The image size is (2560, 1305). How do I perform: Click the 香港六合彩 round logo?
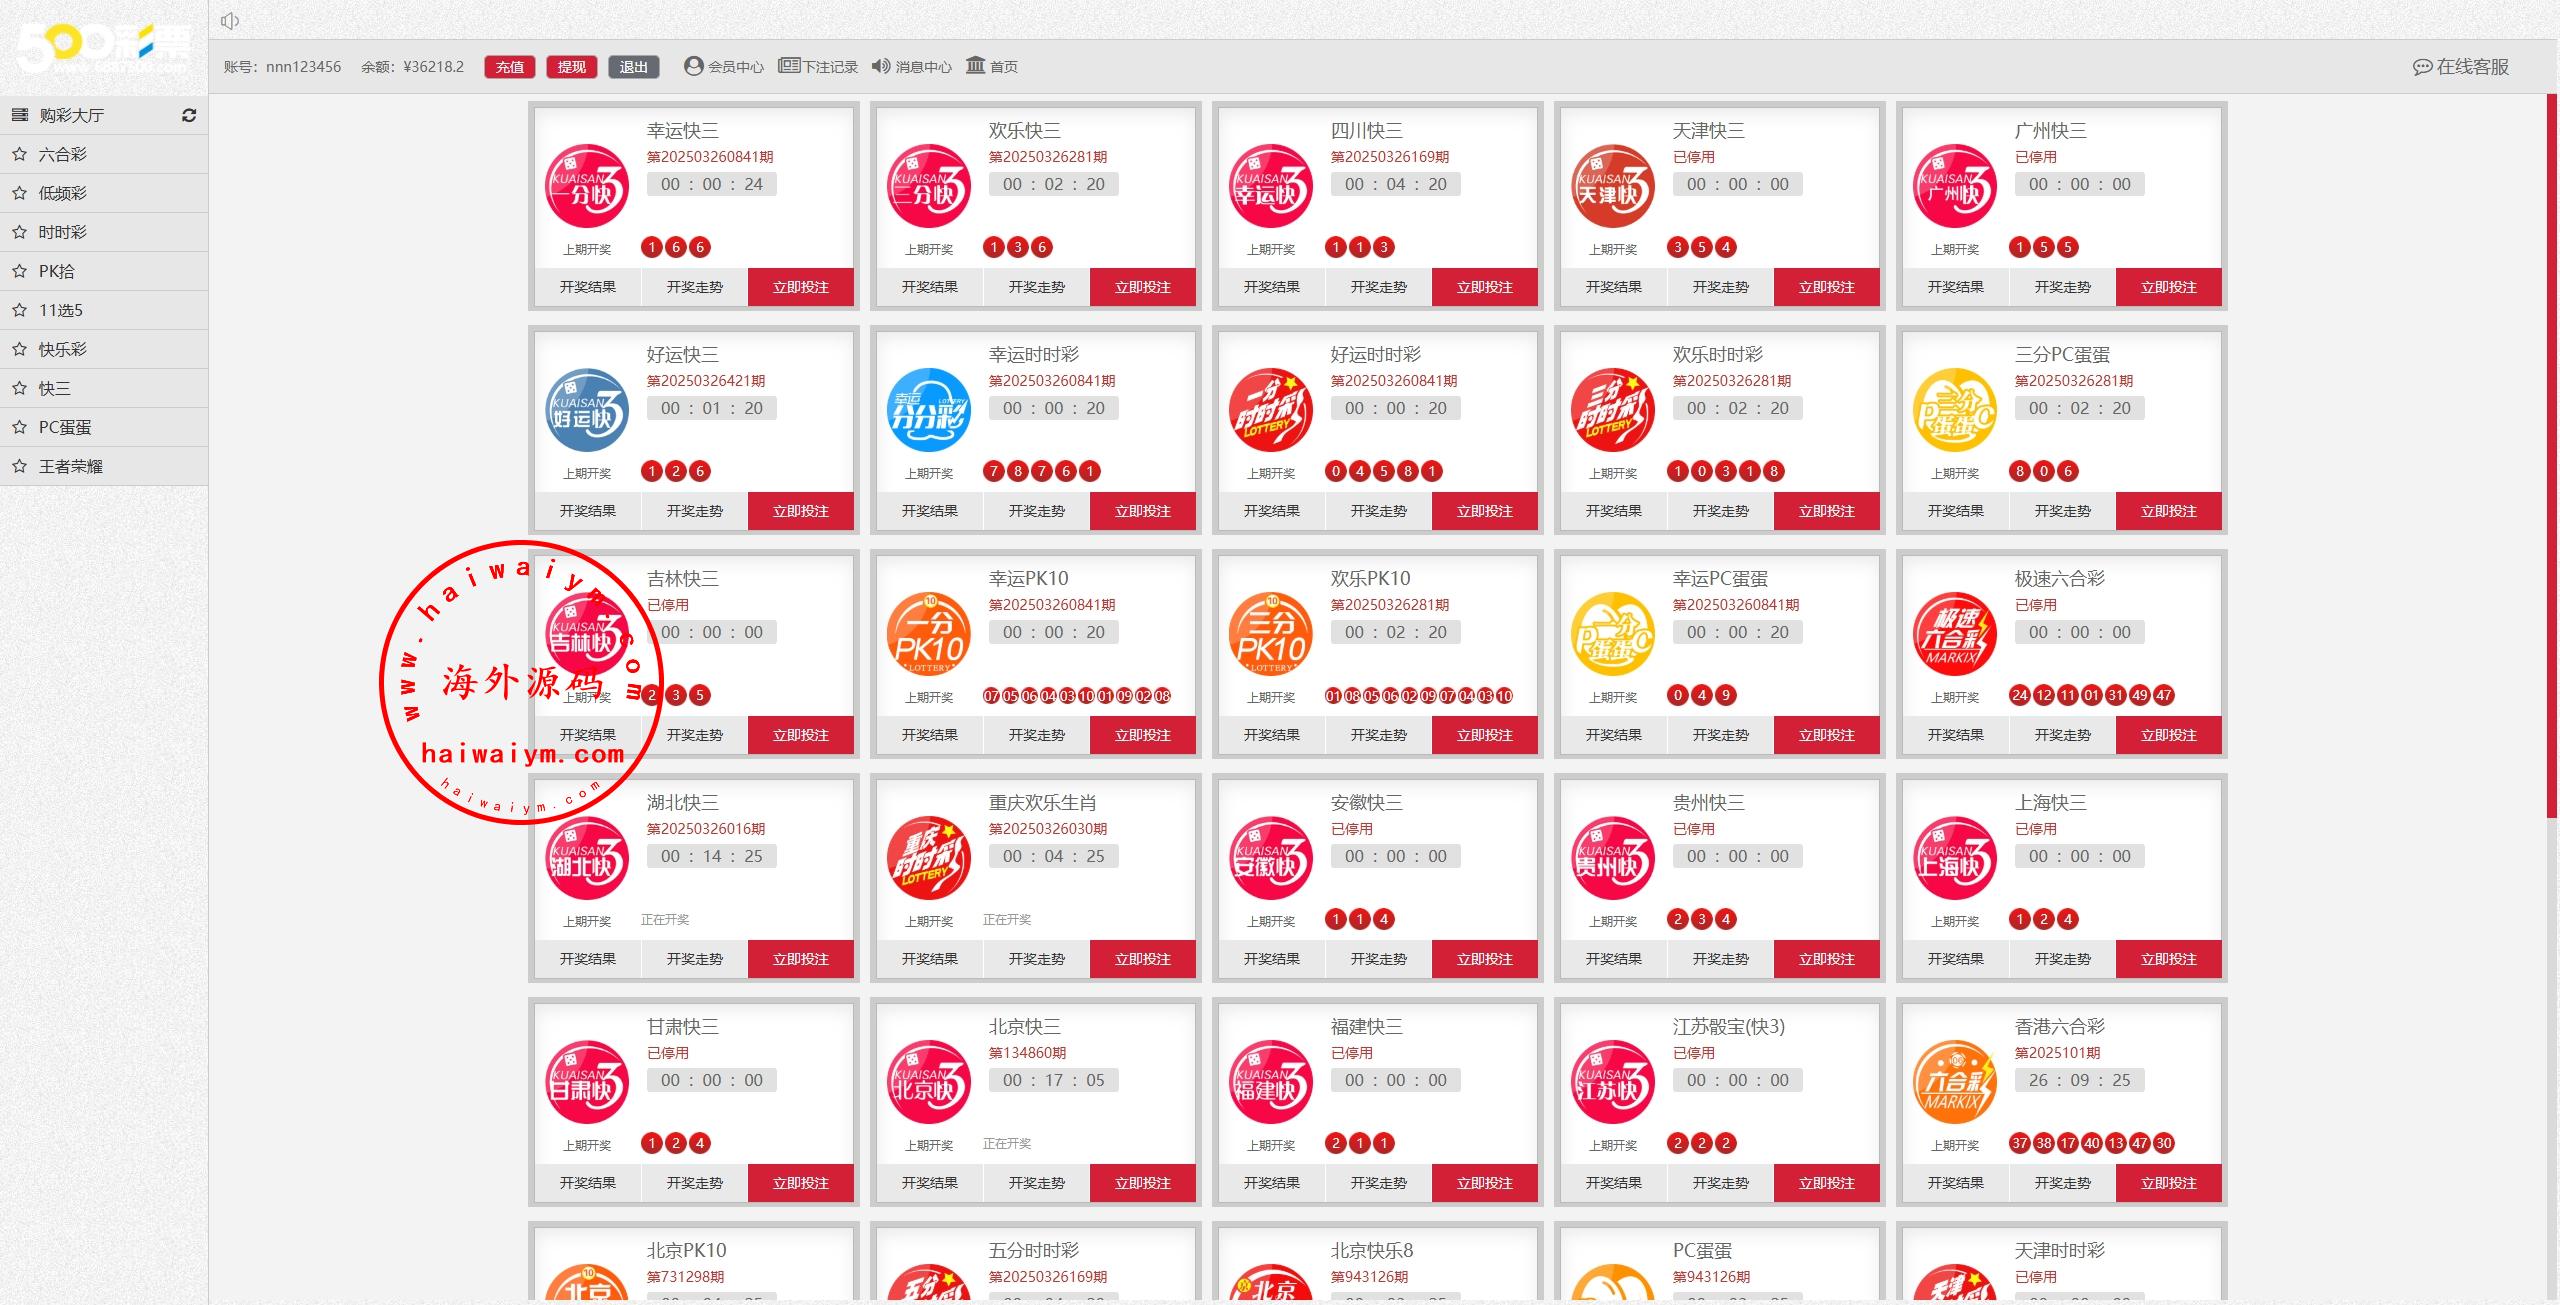[x=1954, y=1082]
